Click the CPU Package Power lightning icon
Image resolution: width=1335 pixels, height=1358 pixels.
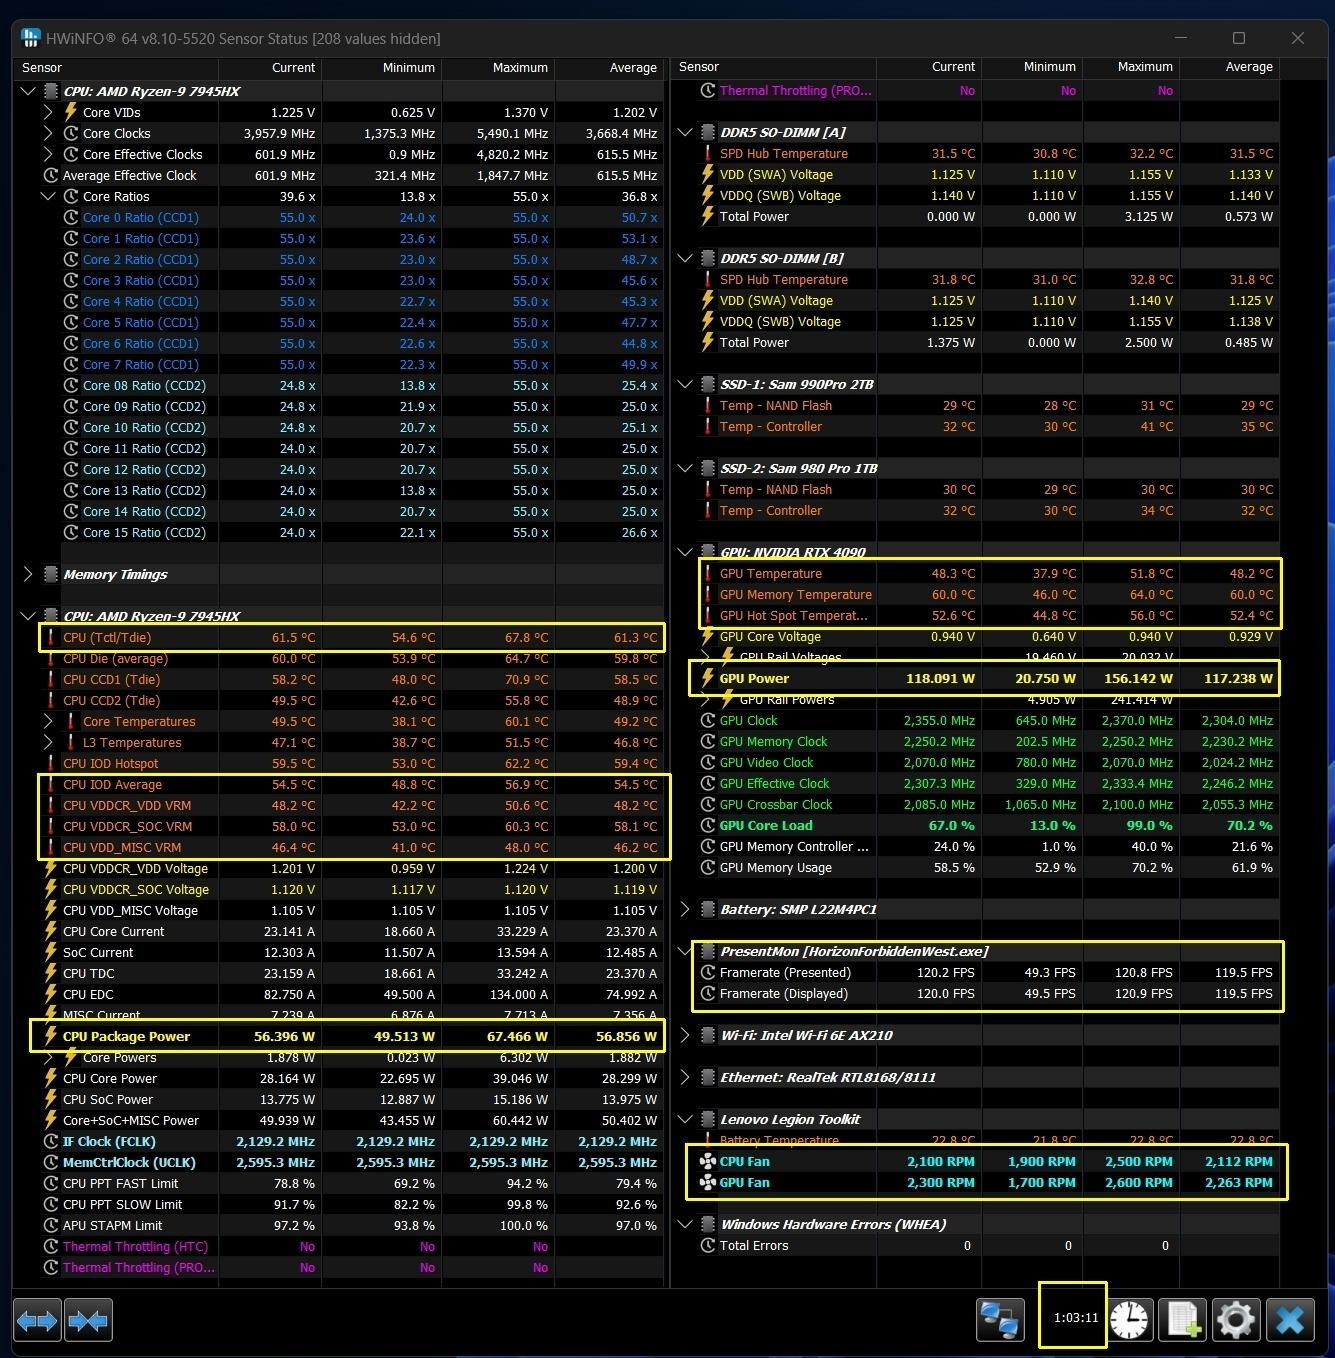[51, 1036]
